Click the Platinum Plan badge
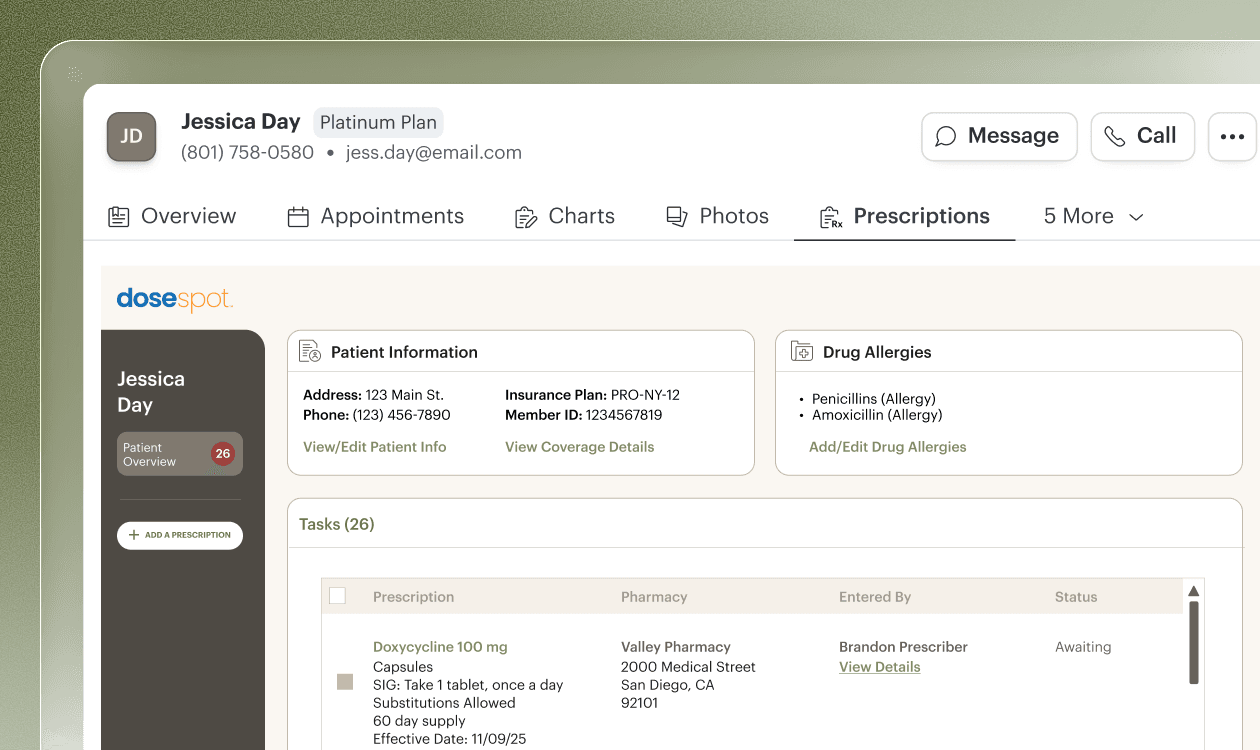 (378, 123)
